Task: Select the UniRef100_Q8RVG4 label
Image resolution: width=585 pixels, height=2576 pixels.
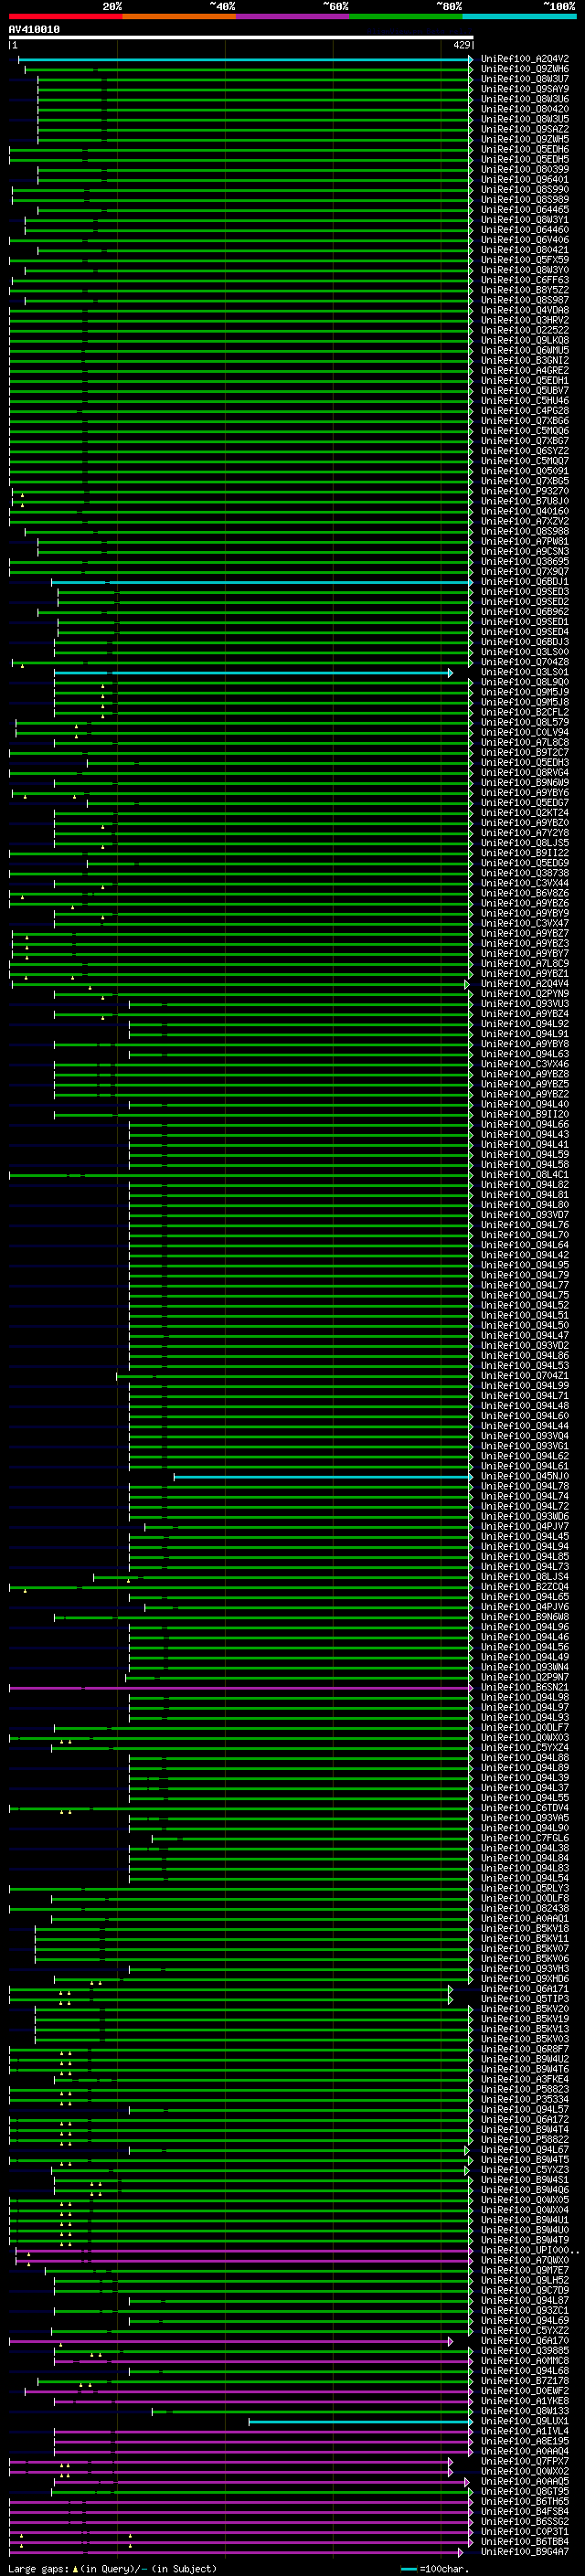Action: click(x=525, y=772)
